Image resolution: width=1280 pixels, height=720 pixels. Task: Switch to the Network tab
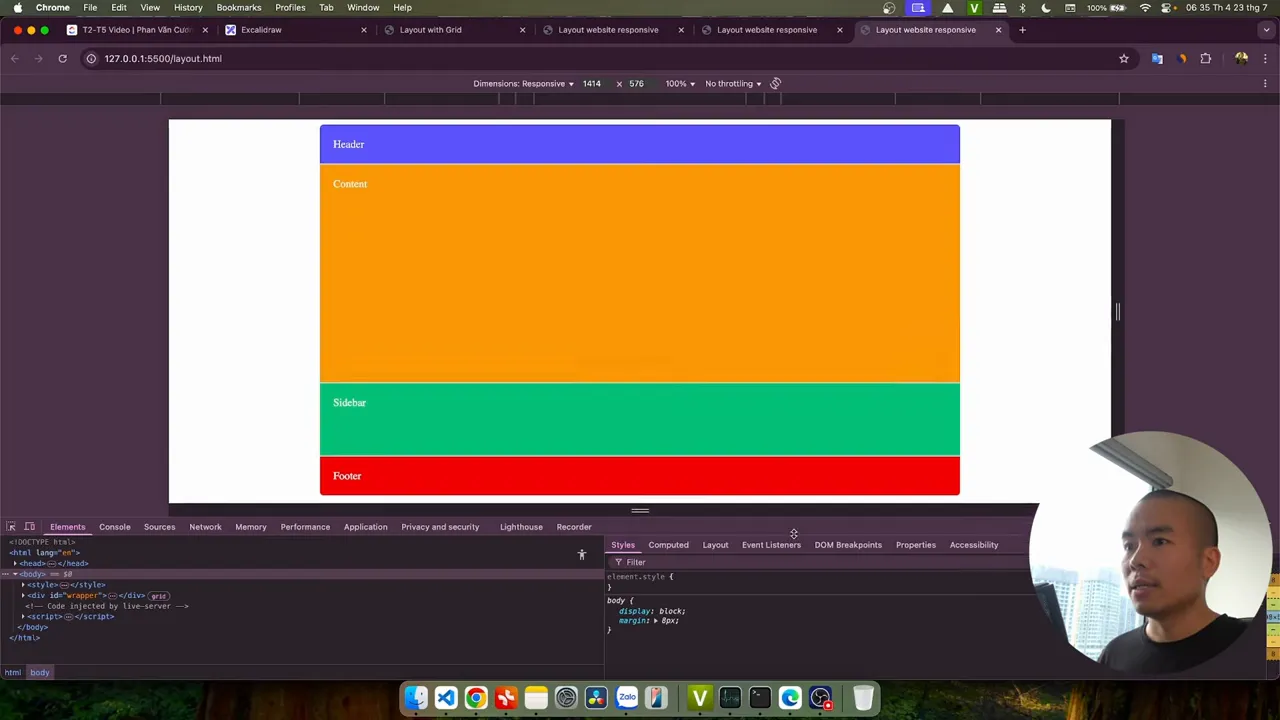pos(205,527)
